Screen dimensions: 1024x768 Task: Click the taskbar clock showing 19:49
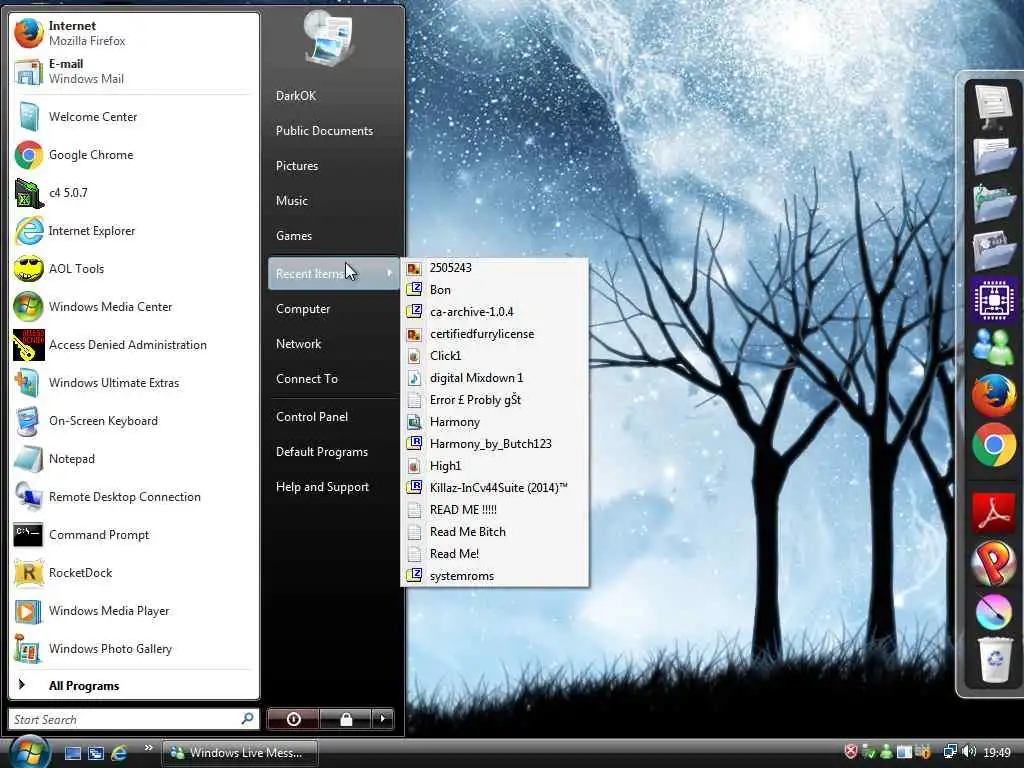tap(997, 753)
